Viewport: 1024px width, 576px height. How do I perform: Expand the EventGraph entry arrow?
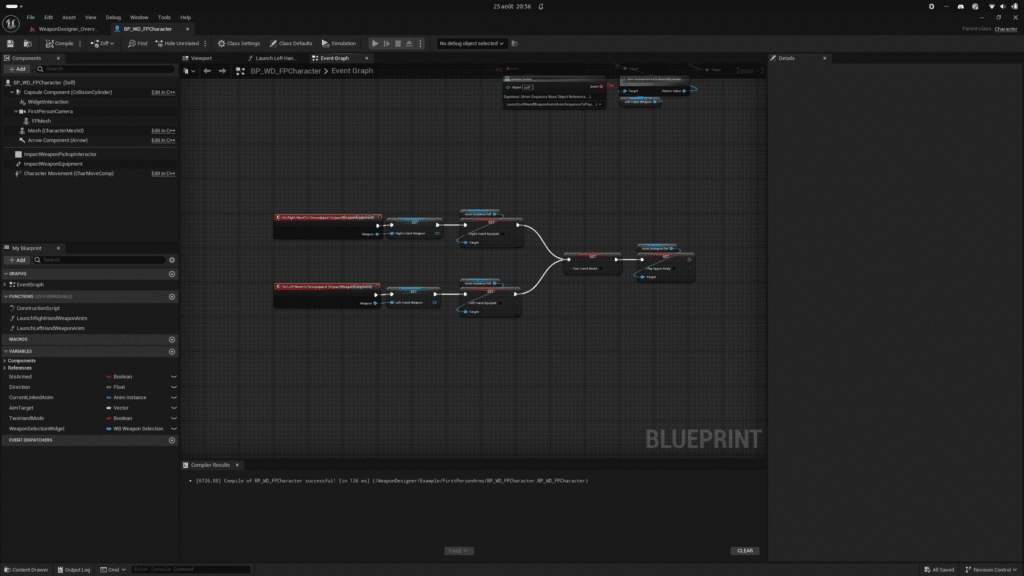tap(5, 285)
